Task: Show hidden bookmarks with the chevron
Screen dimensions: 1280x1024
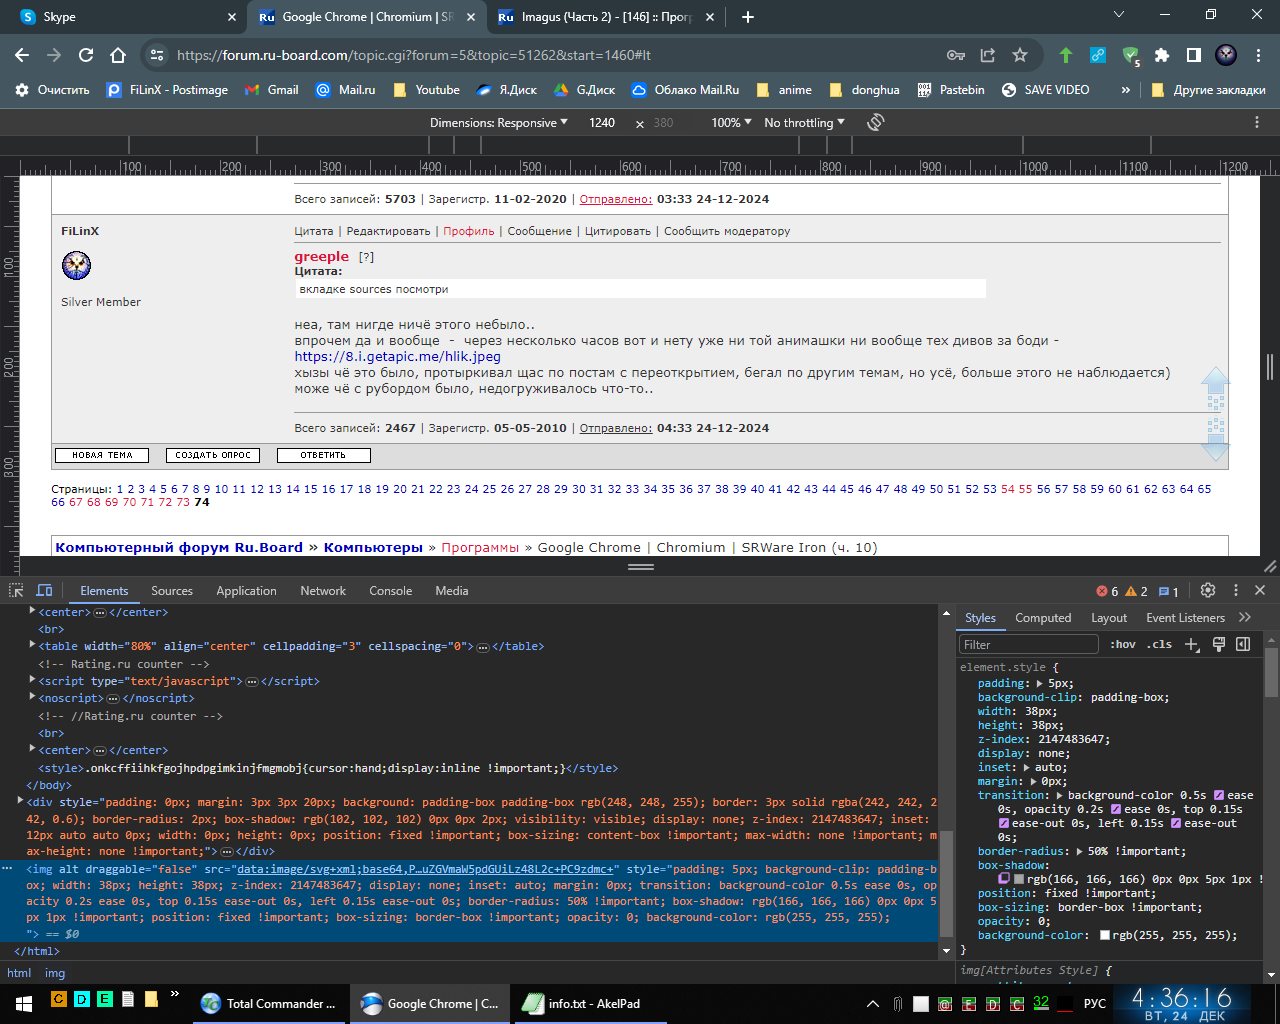Action: pyautogui.click(x=1126, y=89)
